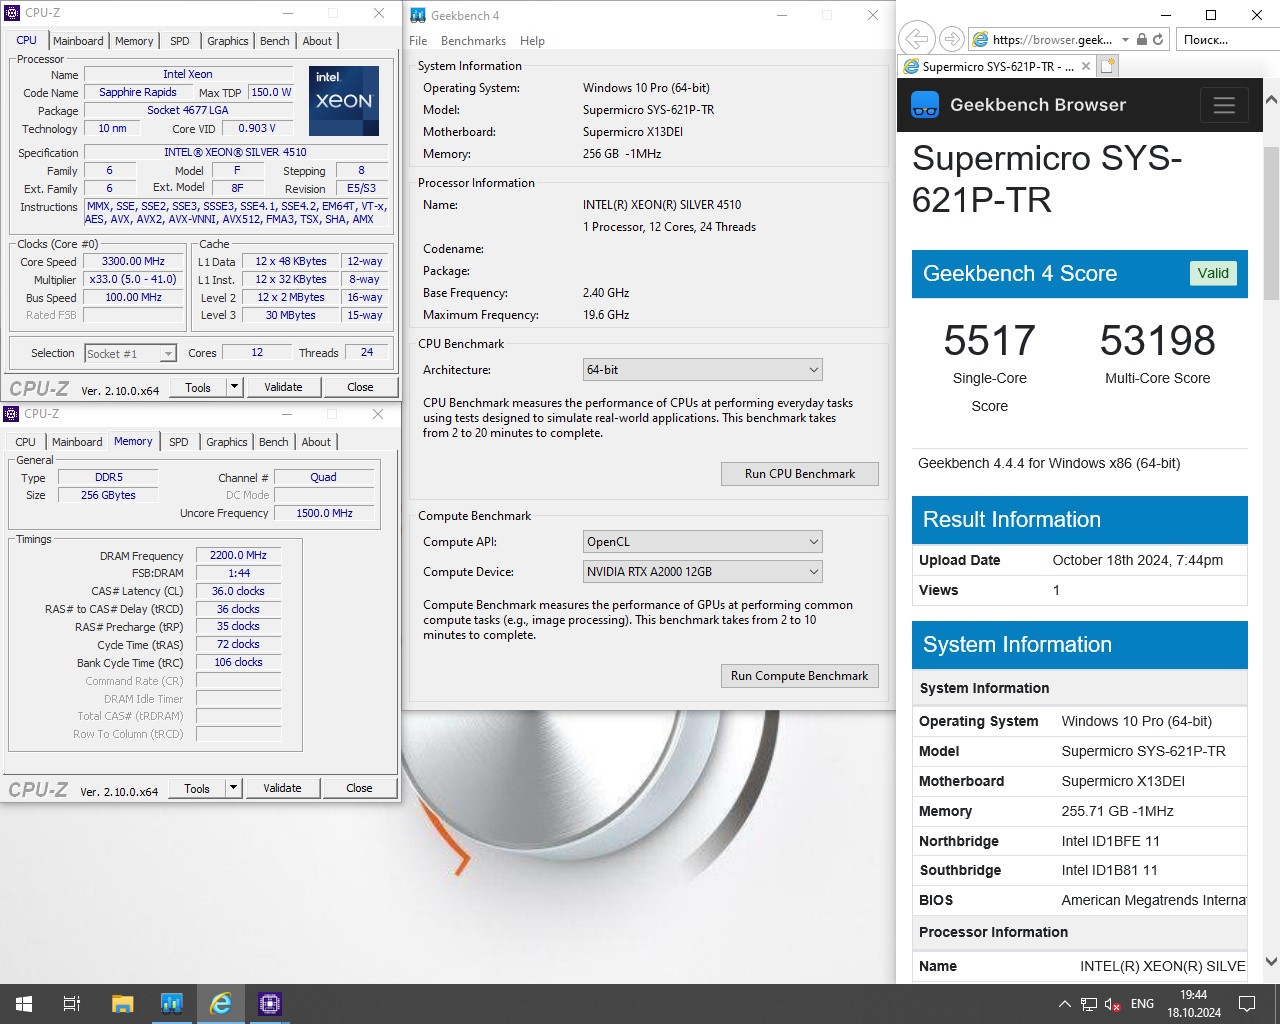This screenshot has height=1024, width=1280.
Task: Open File Explorer from the taskbar
Action: click(x=122, y=1003)
